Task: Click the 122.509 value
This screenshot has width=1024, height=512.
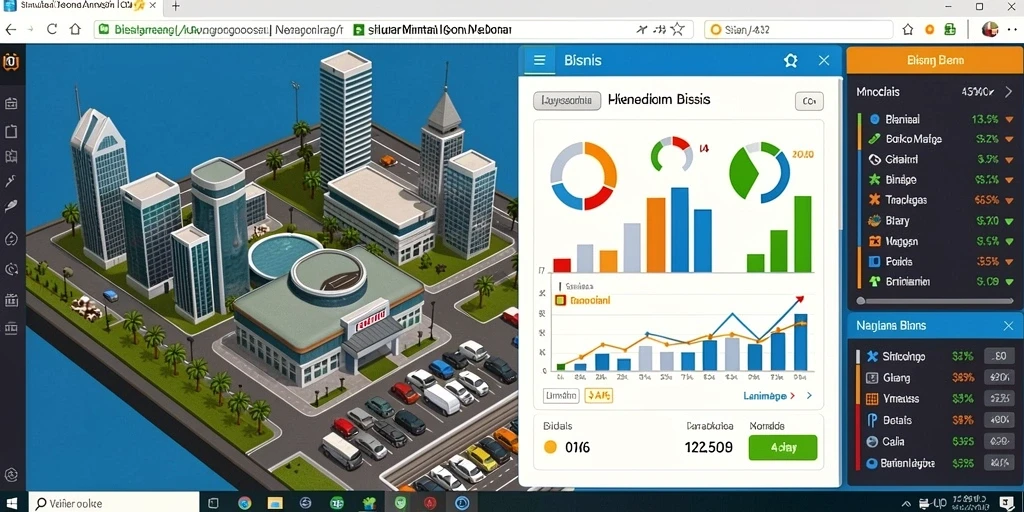Action: point(709,447)
